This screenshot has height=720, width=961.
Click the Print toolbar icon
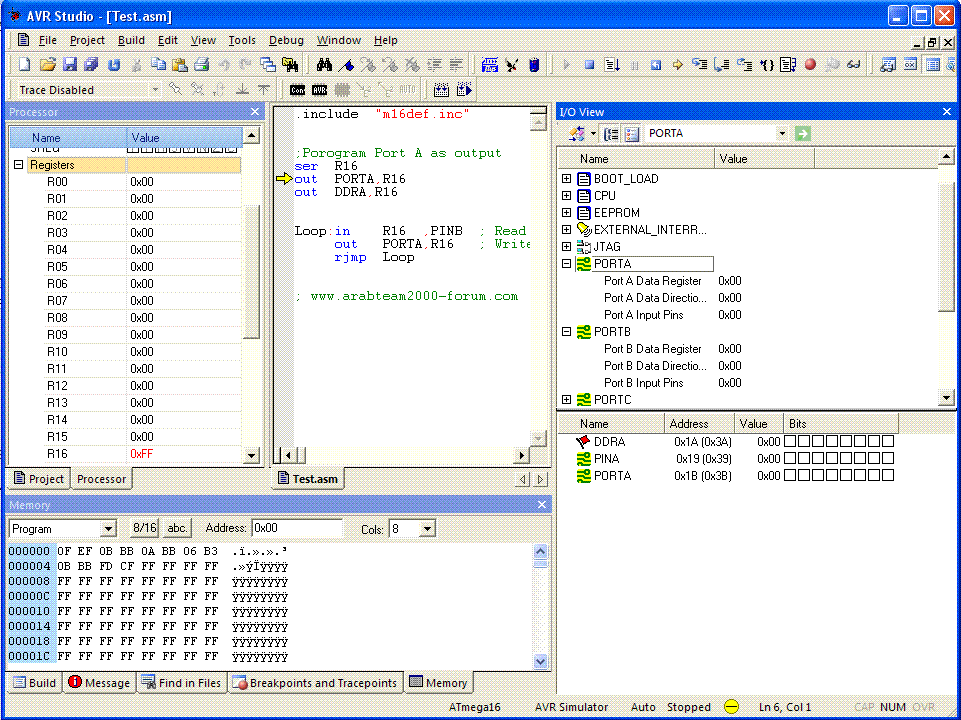[x=202, y=64]
